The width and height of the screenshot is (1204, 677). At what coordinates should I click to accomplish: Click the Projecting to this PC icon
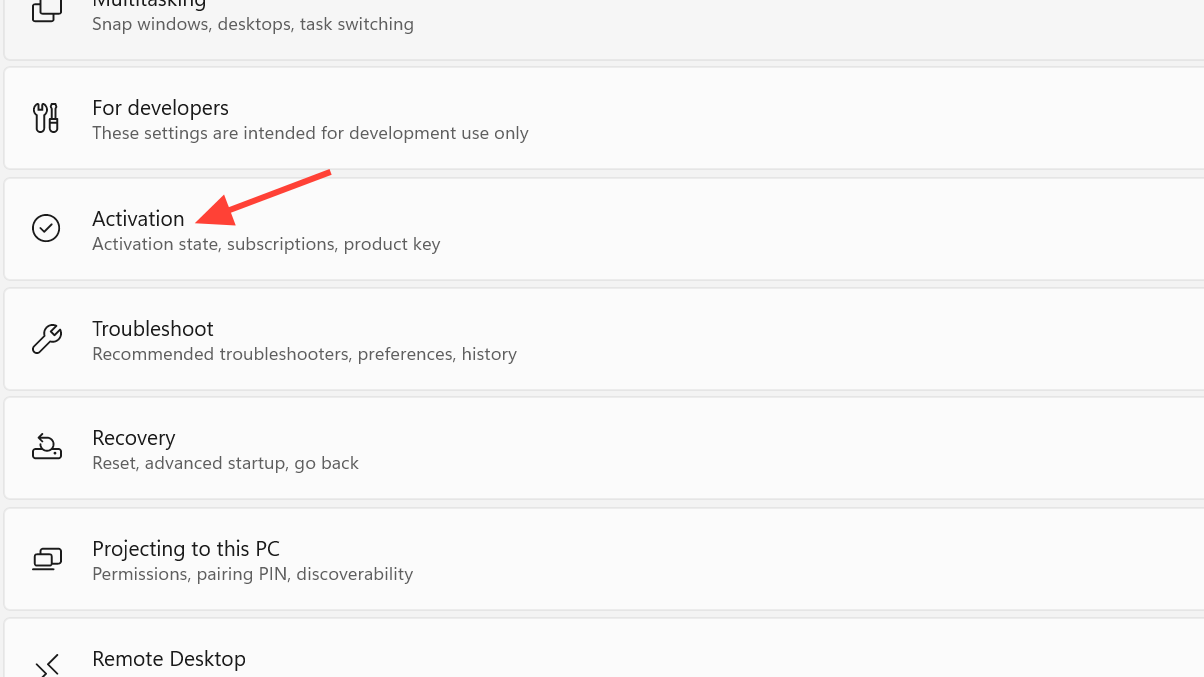[x=46, y=559]
